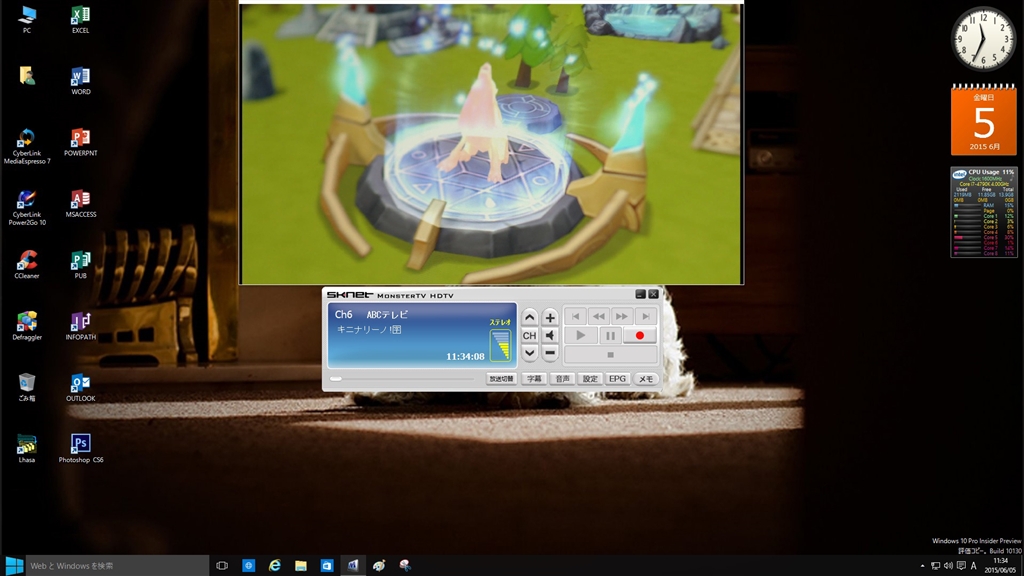Click the analog clock desktop gadget

pyautogui.click(x=983, y=39)
